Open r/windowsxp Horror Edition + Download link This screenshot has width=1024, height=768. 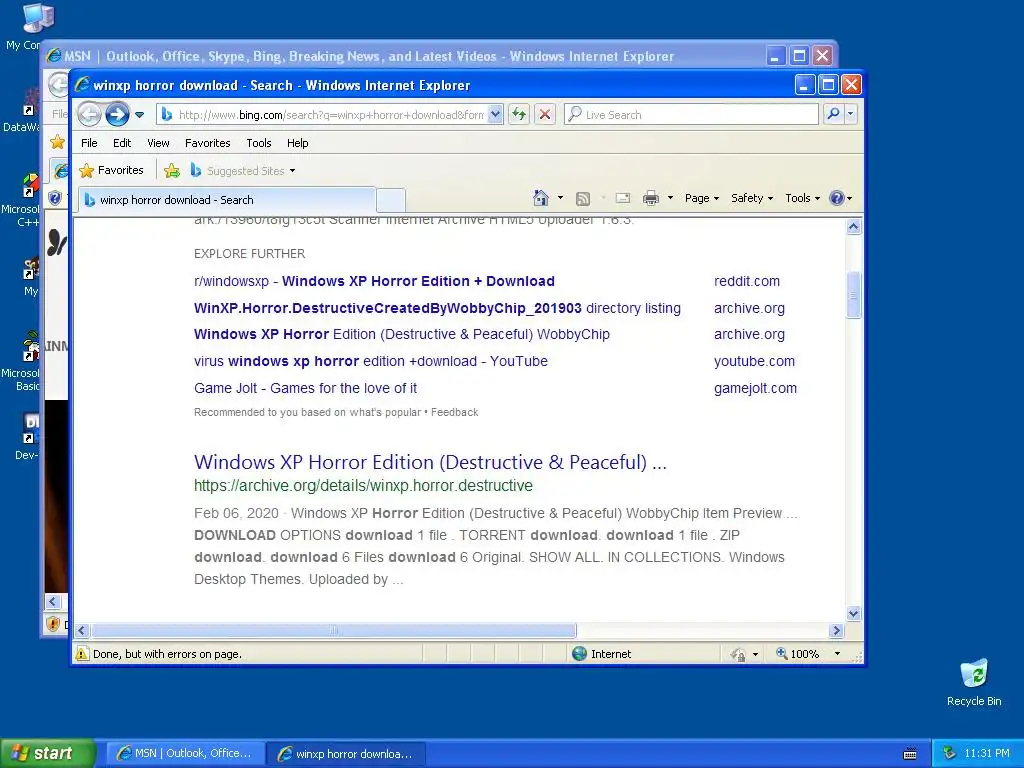pos(374,281)
